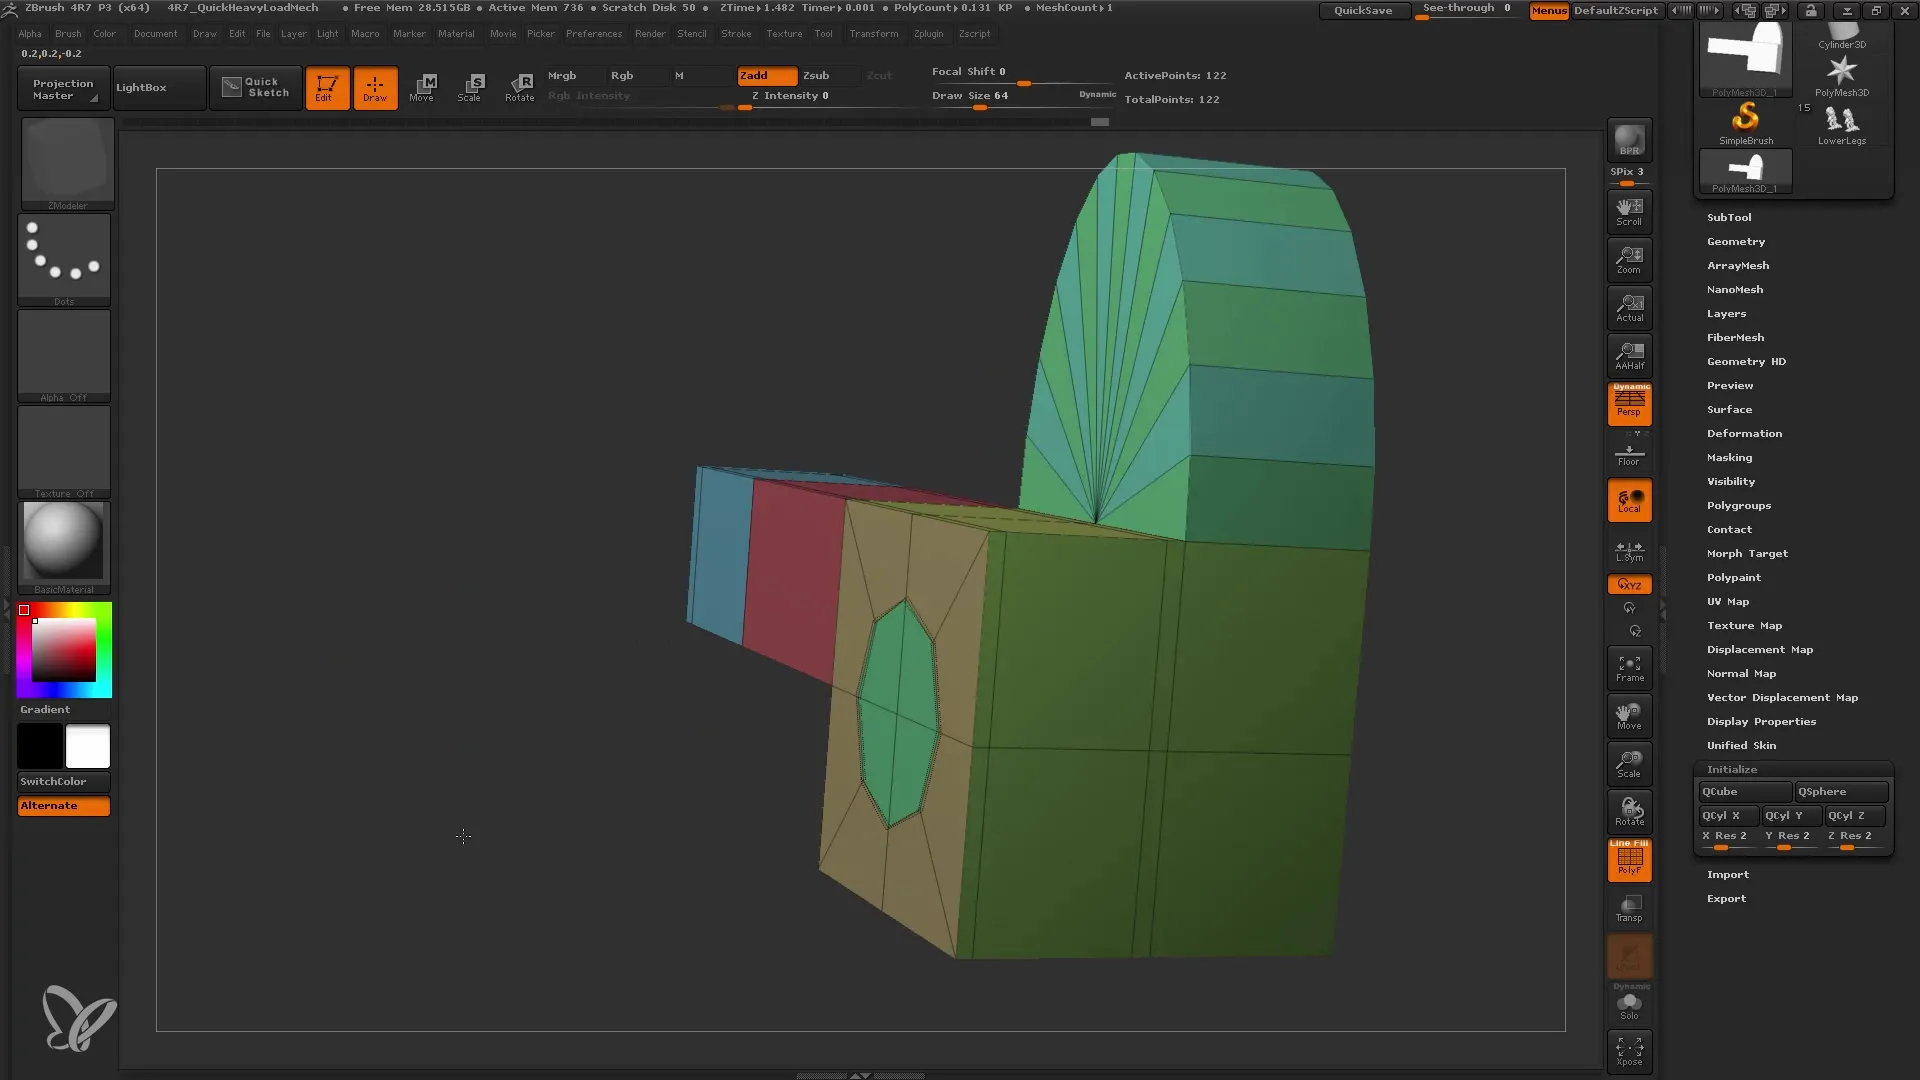This screenshot has width=1920, height=1080.
Task: Click the Frame mesh icon
Action: (1629, 668)
